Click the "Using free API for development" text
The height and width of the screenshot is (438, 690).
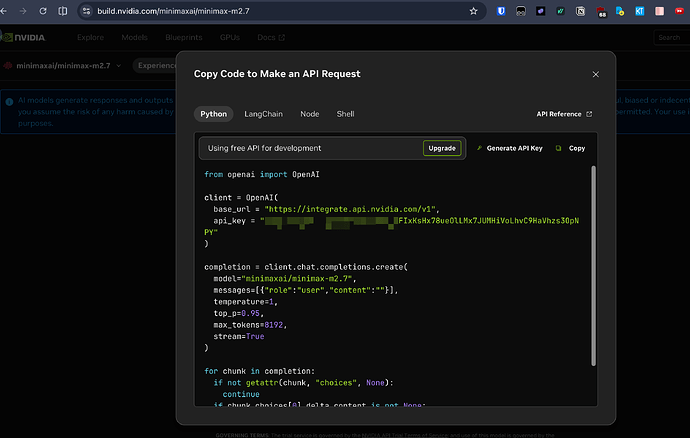pyautogui.click(x=264, y=148)
